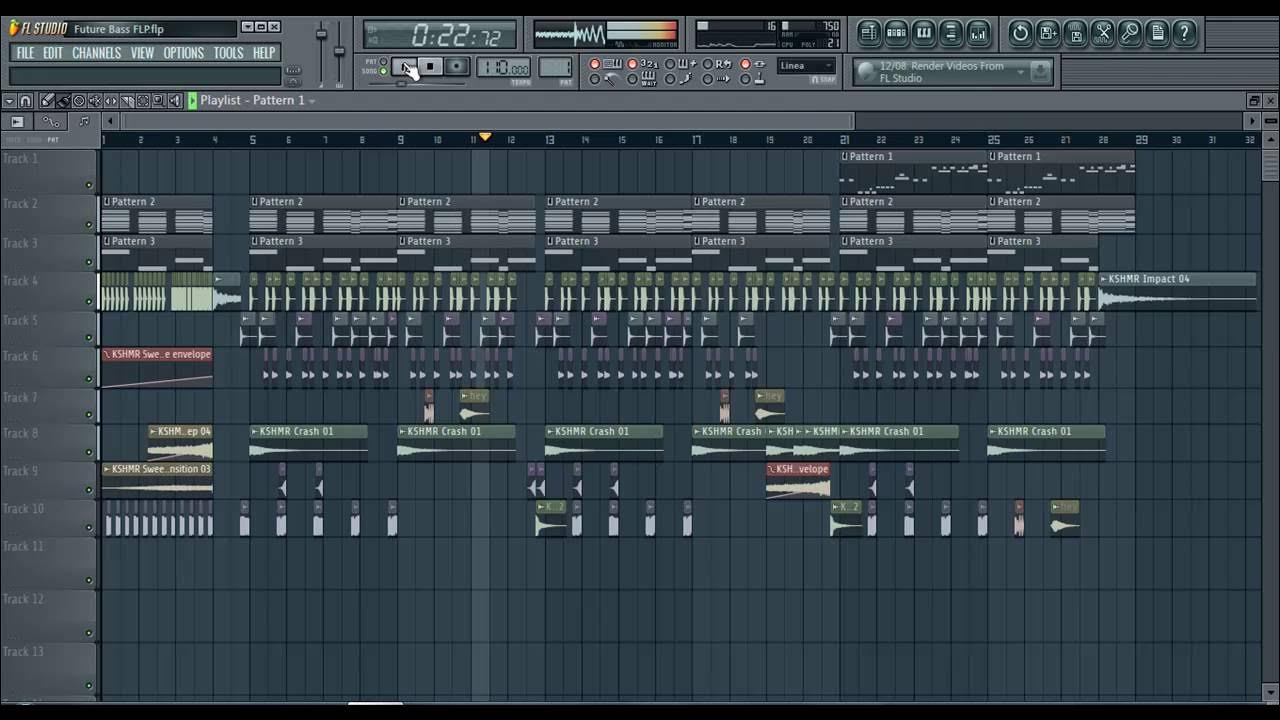The height and width of the screenshot is (720, 1280).
Task: Open the EDIT menu
Action: pos(53,53)
